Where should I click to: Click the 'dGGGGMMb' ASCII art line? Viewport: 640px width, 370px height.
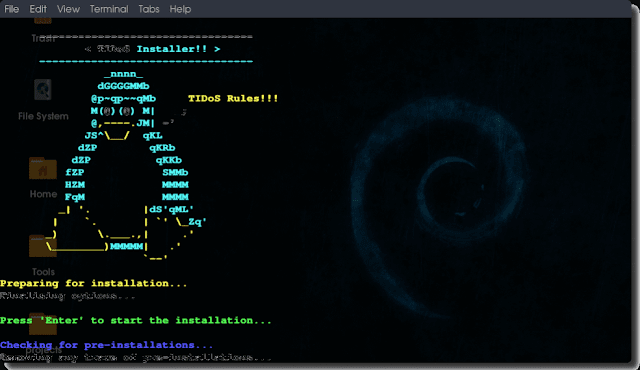pos(123,86)
